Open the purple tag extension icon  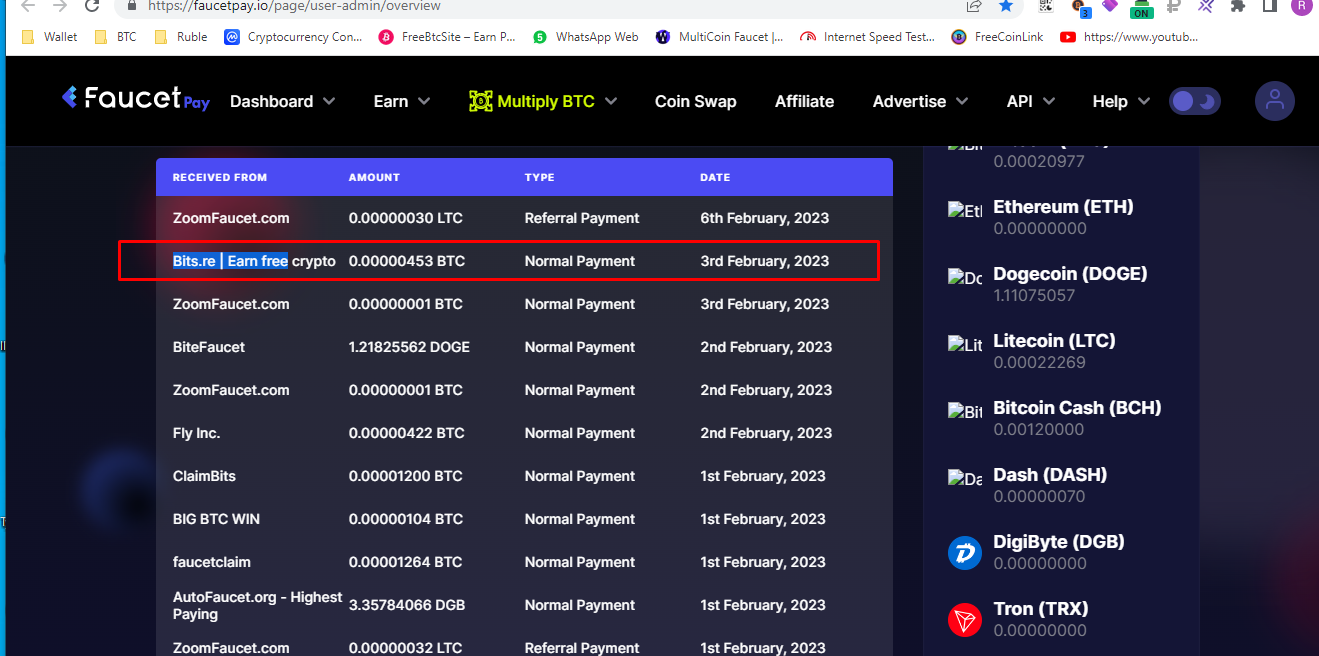[x=1109, y=6]
